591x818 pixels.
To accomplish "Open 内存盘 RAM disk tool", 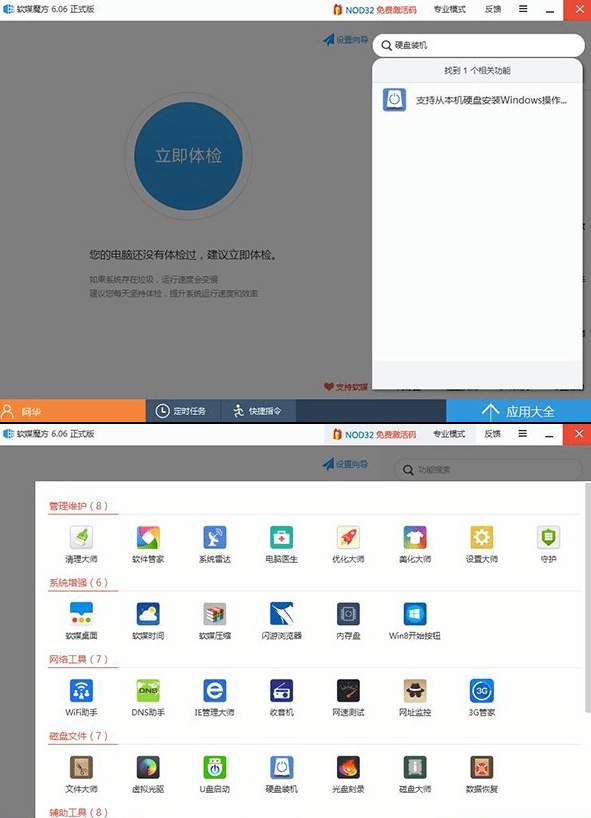I will pyautogui.click(x=348, y=621).
